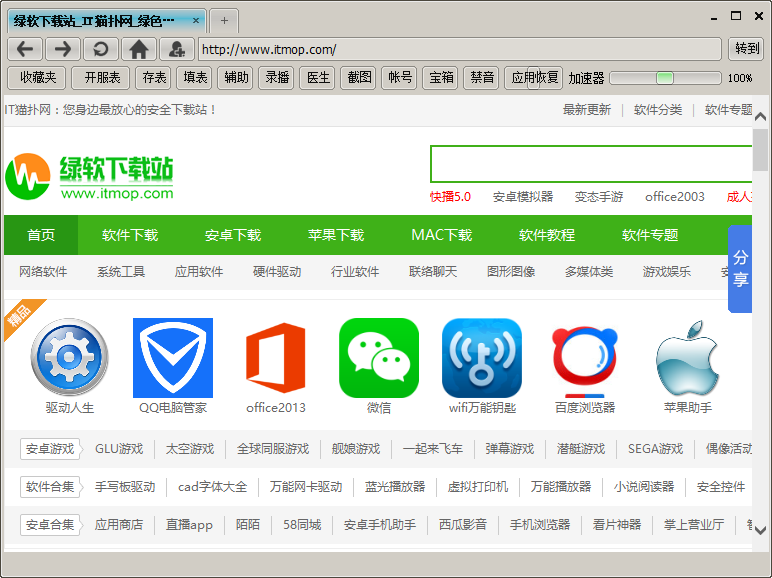
Task: Click into the URL address bar
Action: [459, 49]
